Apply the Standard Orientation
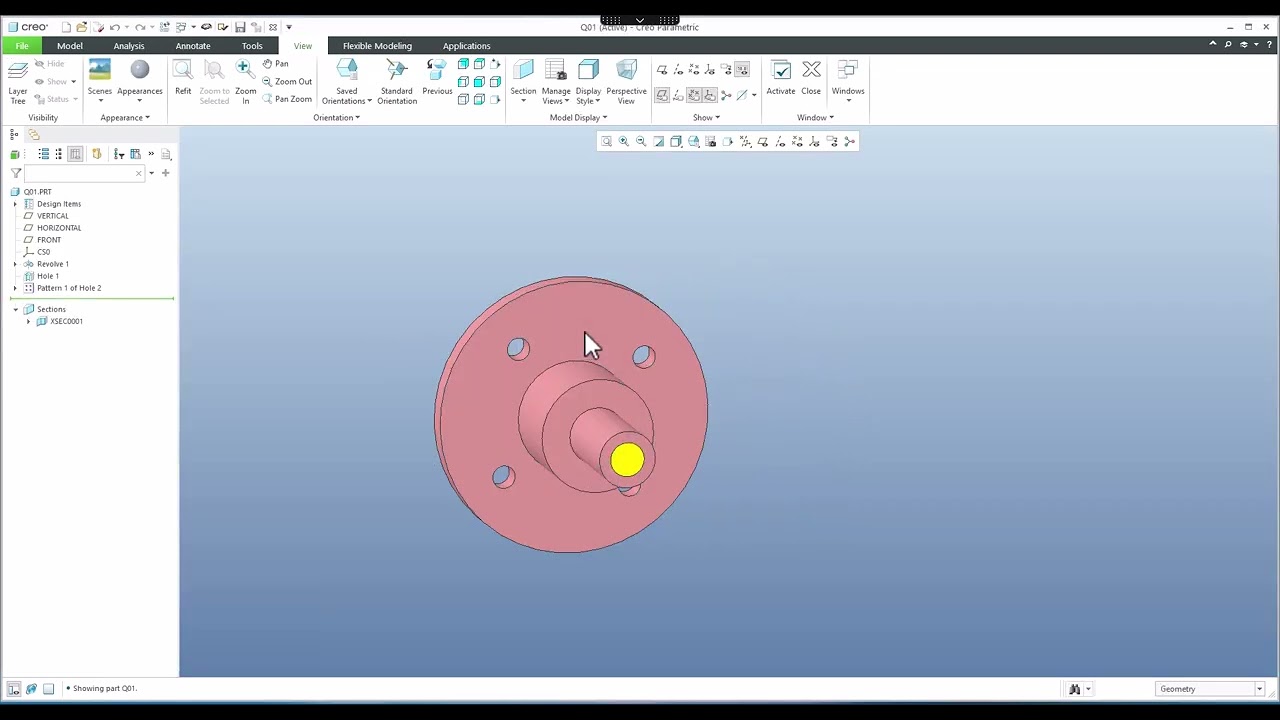 pos(397,82)
